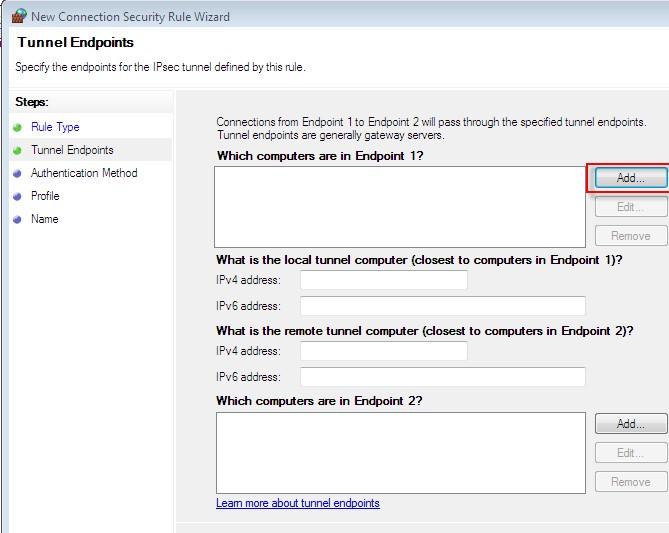The width and height of the screenshot is (669, 533).
Task: Select the Tunnel Endpoints step
Action: [72, 150]
